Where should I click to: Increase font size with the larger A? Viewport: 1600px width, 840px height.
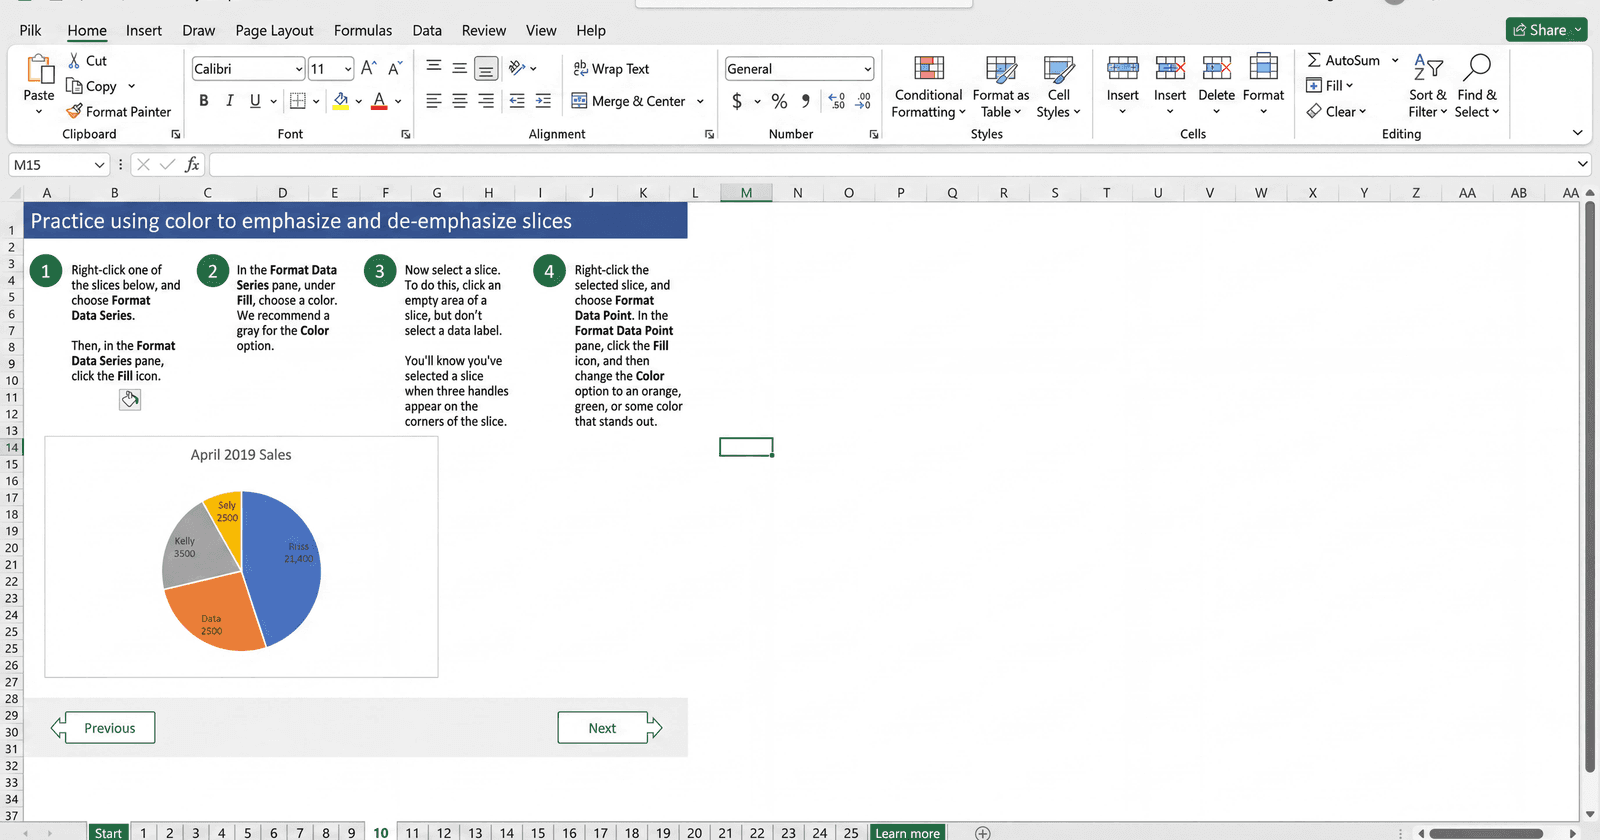369,68
